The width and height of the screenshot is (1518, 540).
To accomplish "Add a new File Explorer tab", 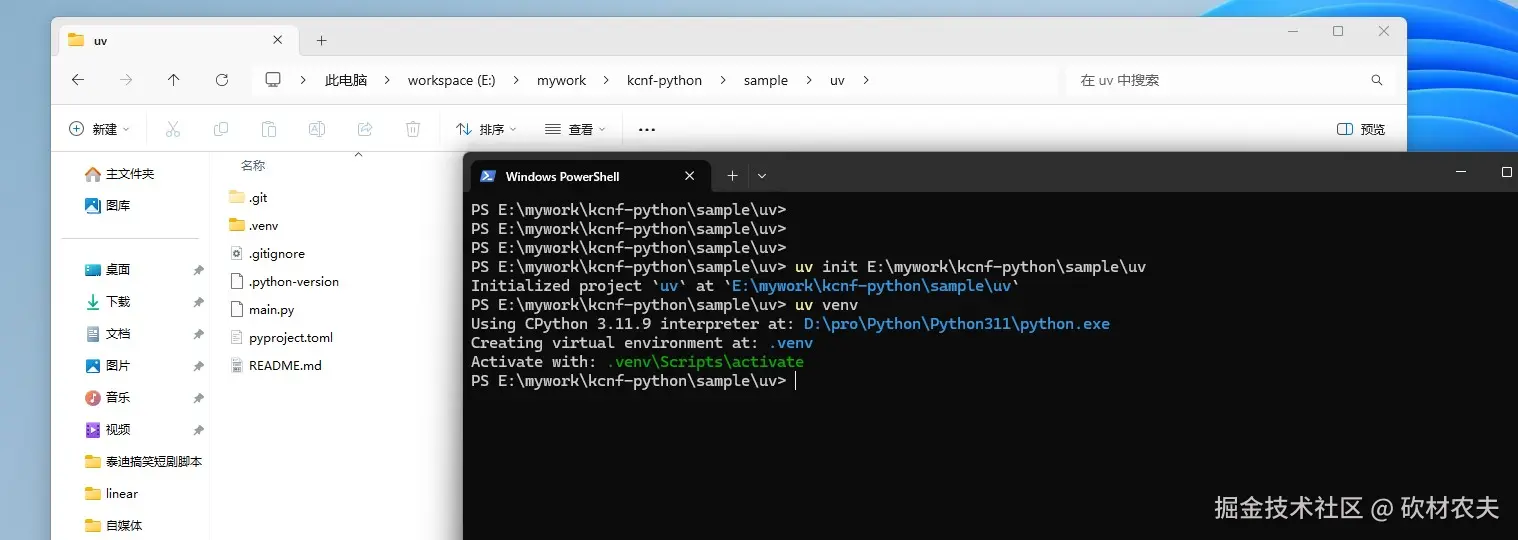I will [x=321, y=40].
